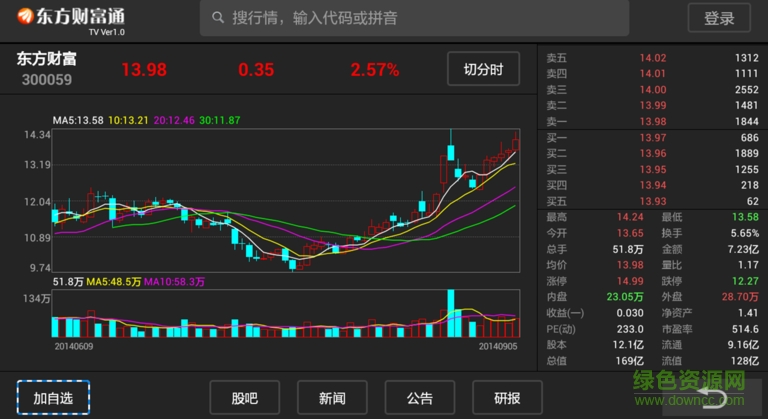Click 流通 value 9.16亿

coord(743,345)
